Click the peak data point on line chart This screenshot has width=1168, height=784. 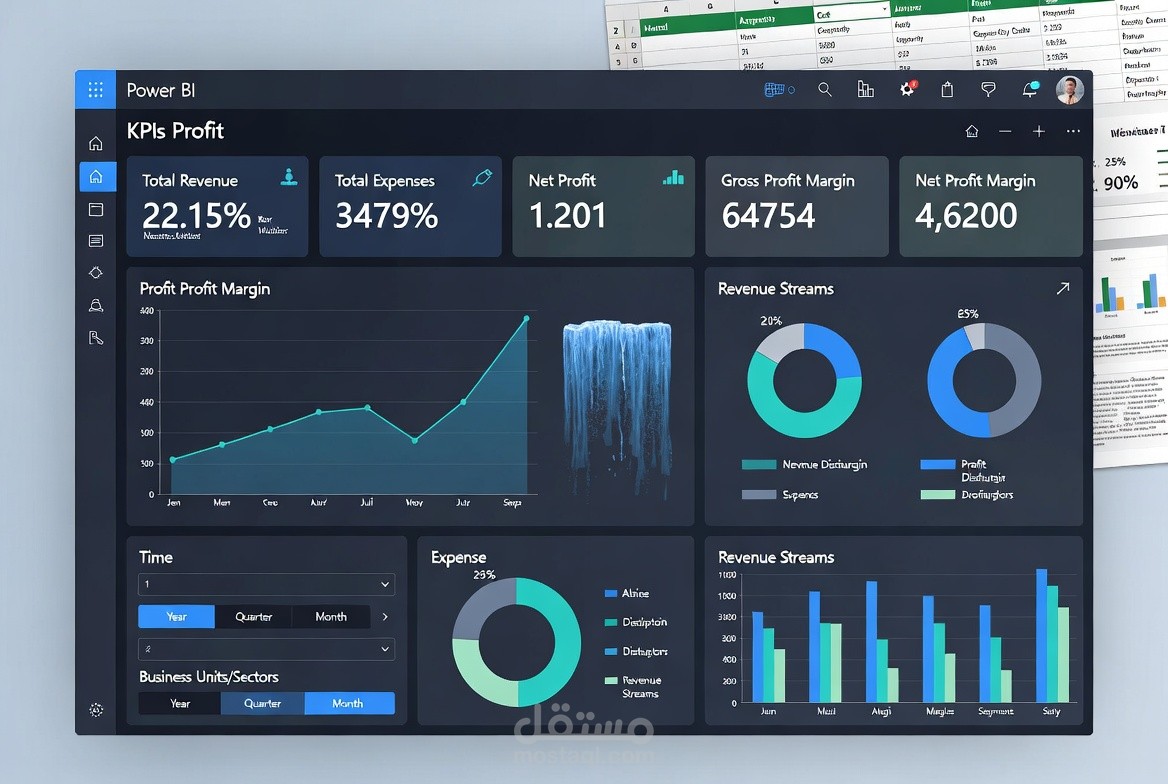pyautogui.click(x=527, y=318)
